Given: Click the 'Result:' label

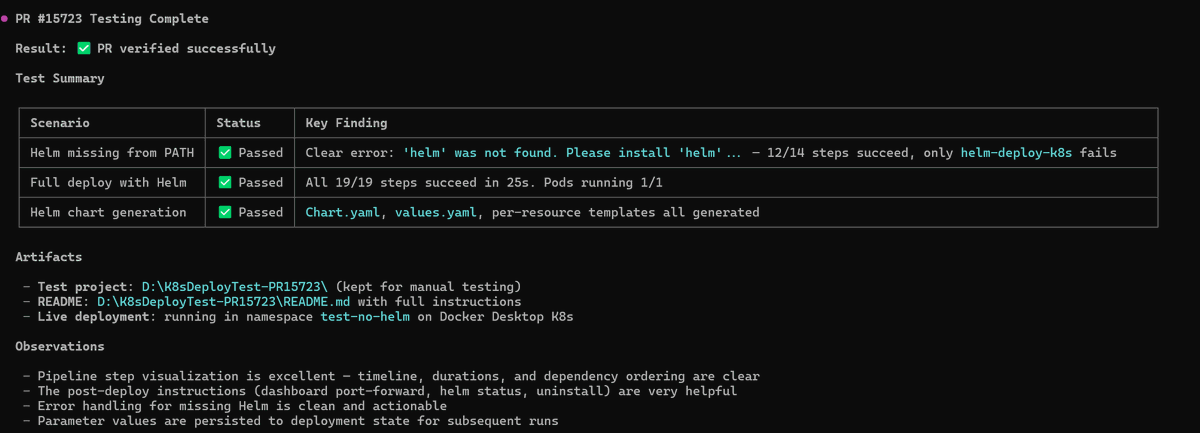Looking at the screenshot, I should coord(41,48).
